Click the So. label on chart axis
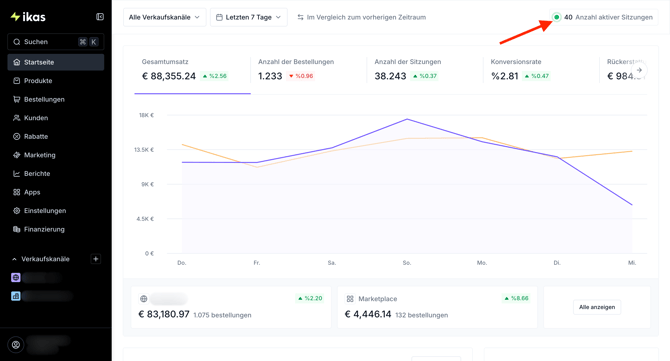Screen dimensions: 670x361 (x=407, y=263)
